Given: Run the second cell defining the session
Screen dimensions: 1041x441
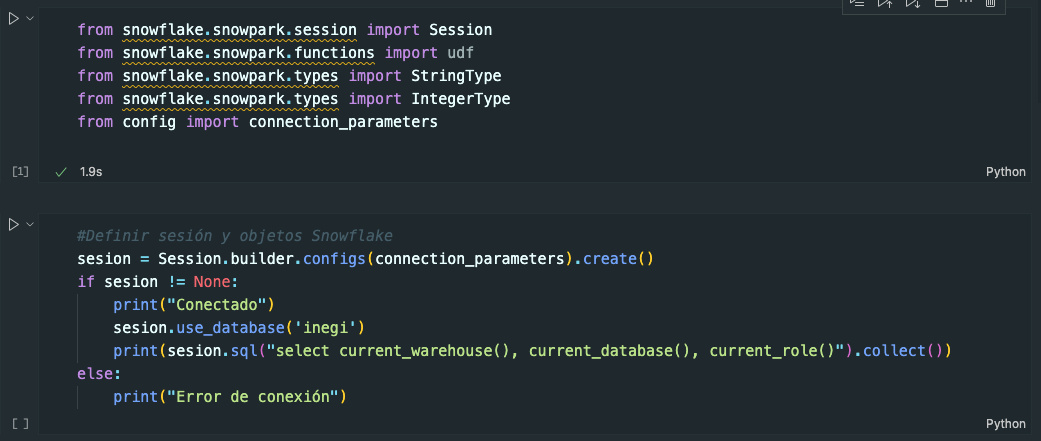Looking at the screenshot, I should (14, 224).
